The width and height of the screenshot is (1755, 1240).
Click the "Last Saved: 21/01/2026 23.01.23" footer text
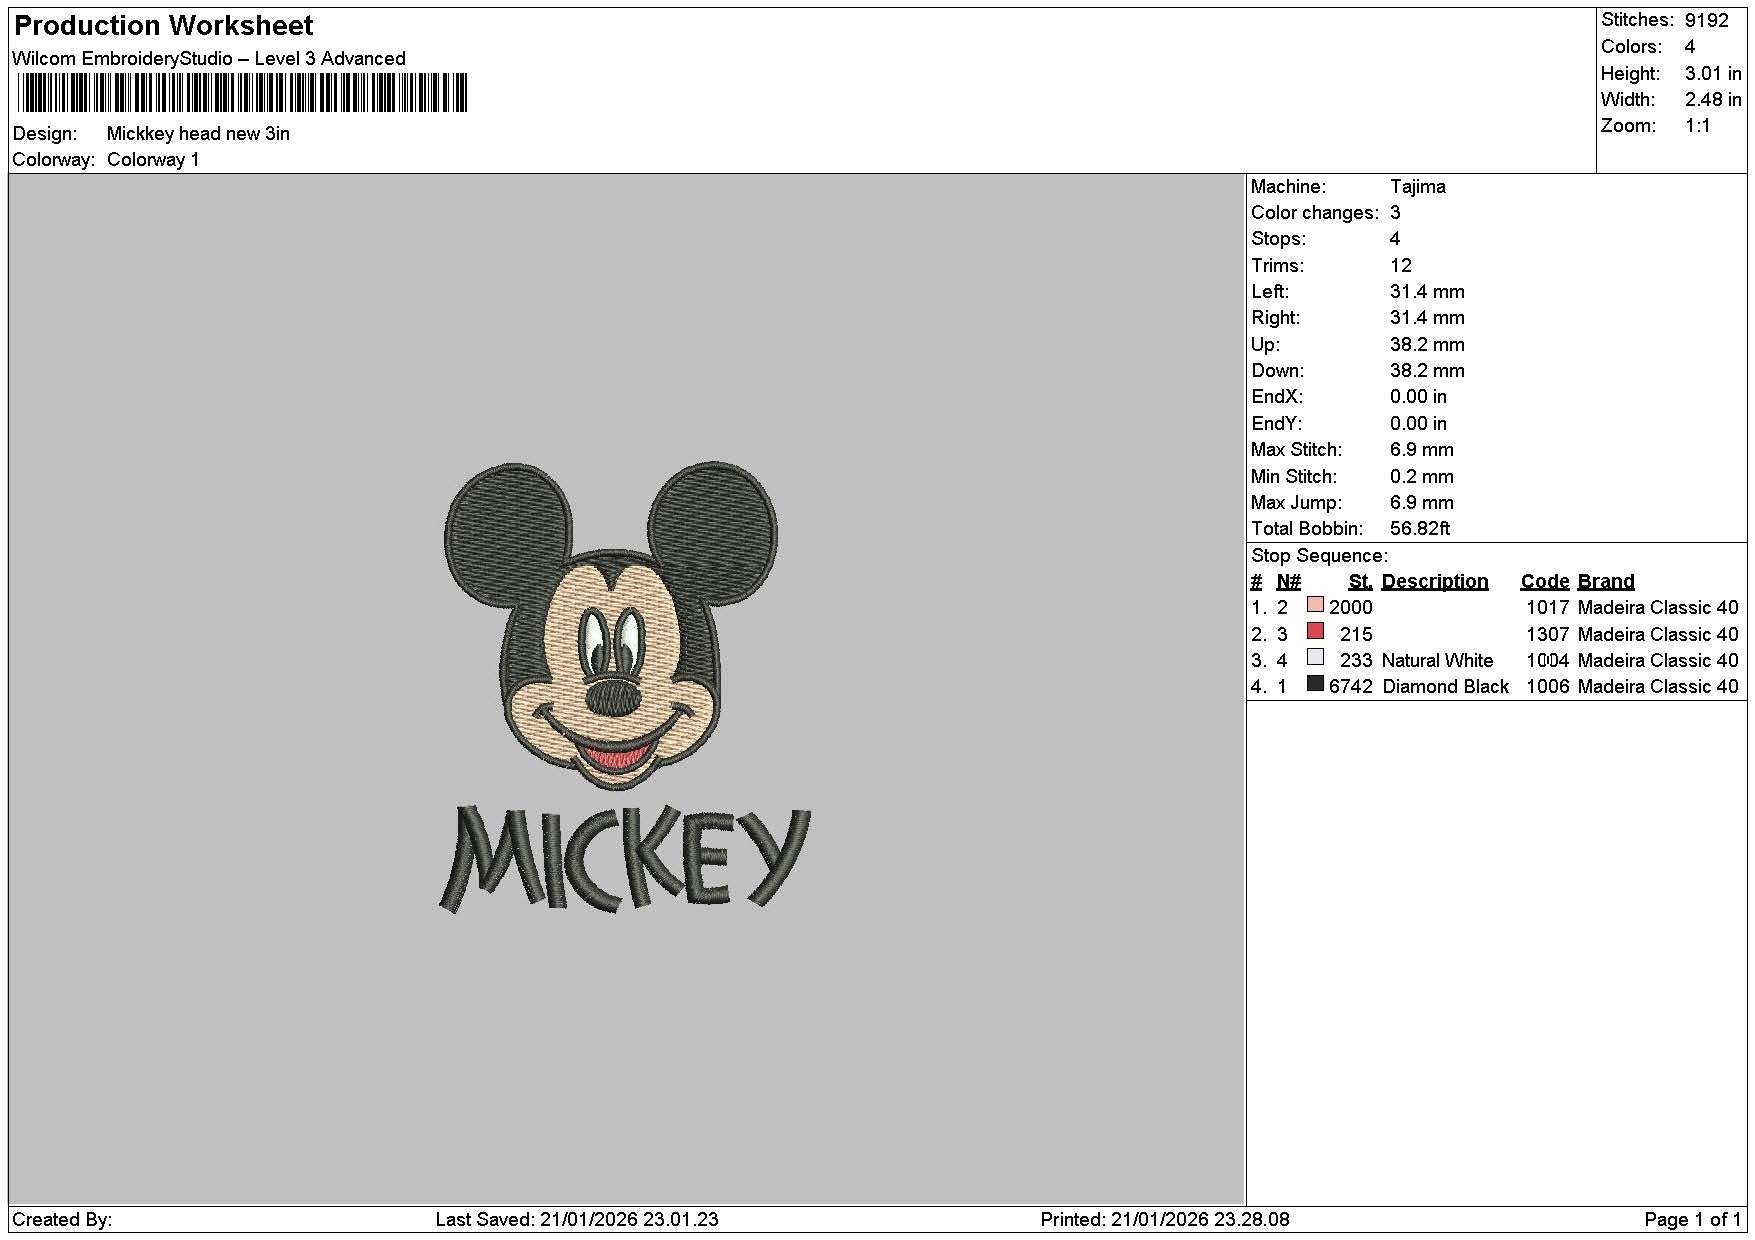coord(577,1219)
